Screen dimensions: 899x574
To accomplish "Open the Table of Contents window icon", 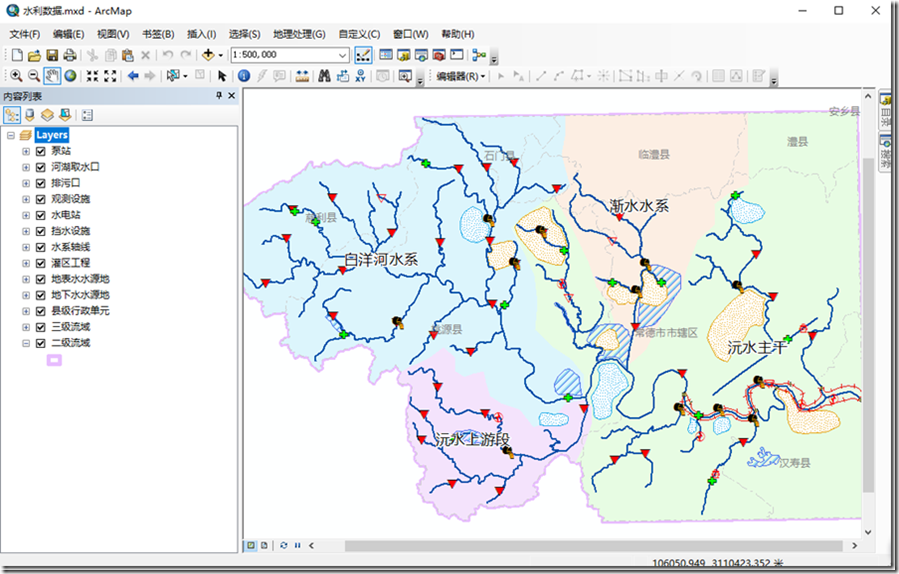I will (386, 55).
